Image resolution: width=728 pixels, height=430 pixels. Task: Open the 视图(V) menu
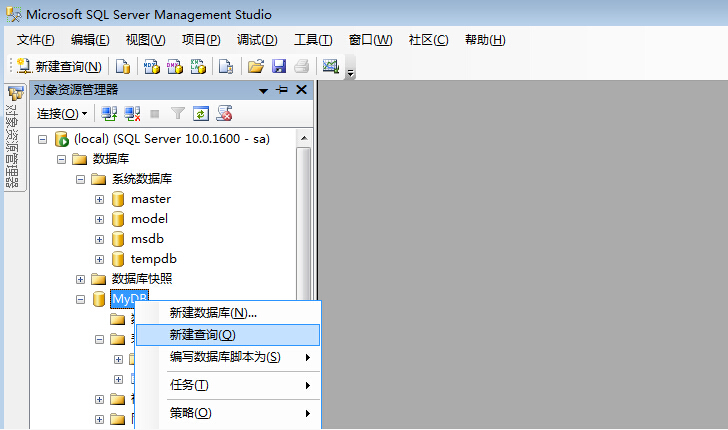(x=145, y=40)
